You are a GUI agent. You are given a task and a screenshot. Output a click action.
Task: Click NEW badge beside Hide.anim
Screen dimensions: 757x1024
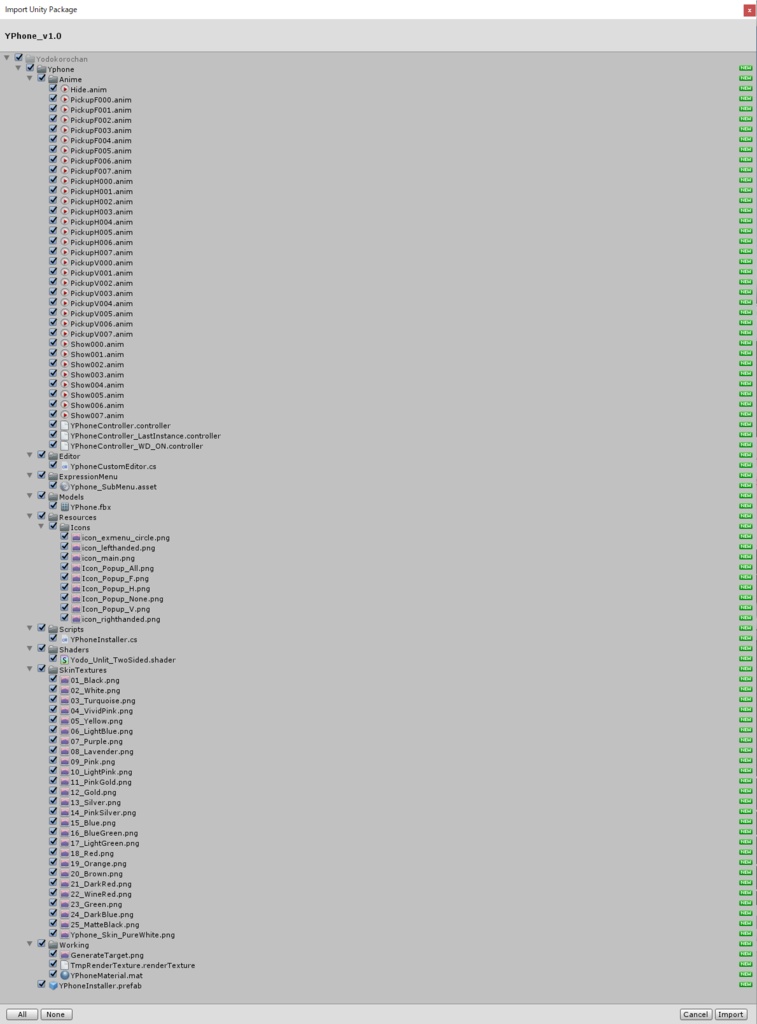coord(745,89)
